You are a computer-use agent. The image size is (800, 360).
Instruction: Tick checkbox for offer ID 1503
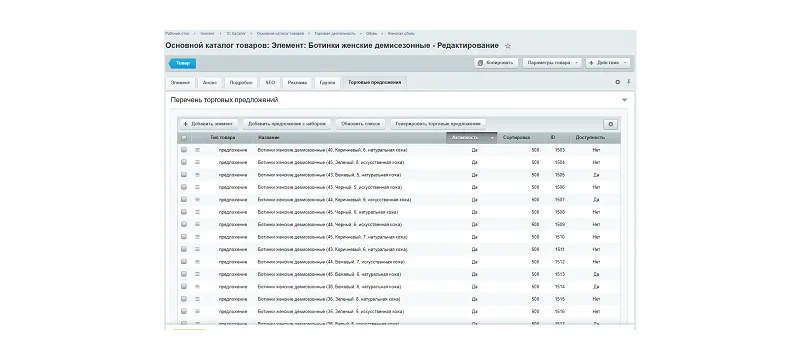click(x=184, y=150)
